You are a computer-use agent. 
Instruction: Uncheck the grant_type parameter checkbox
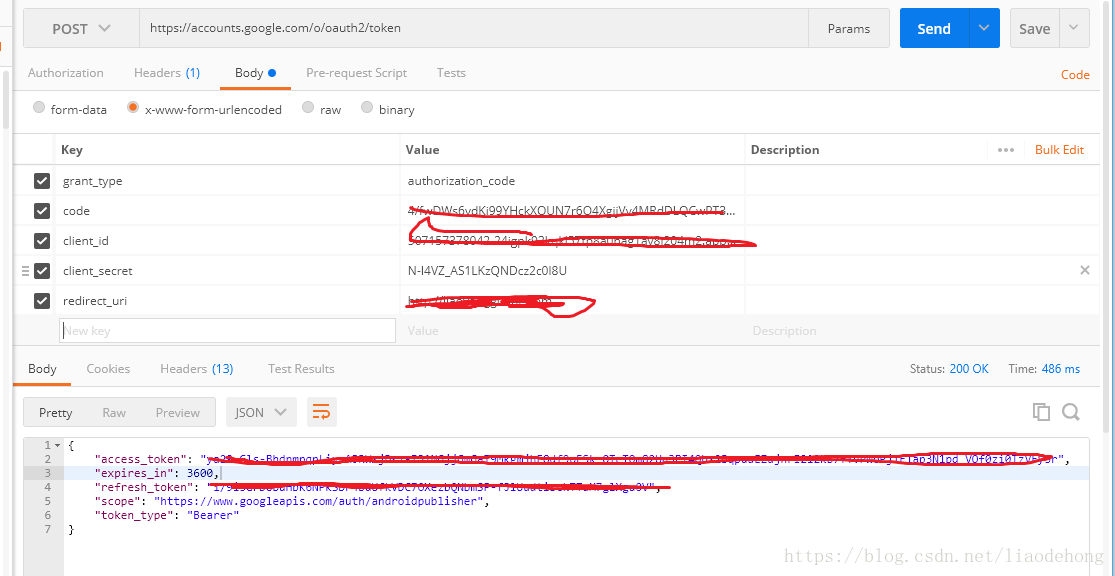[42, 181]
